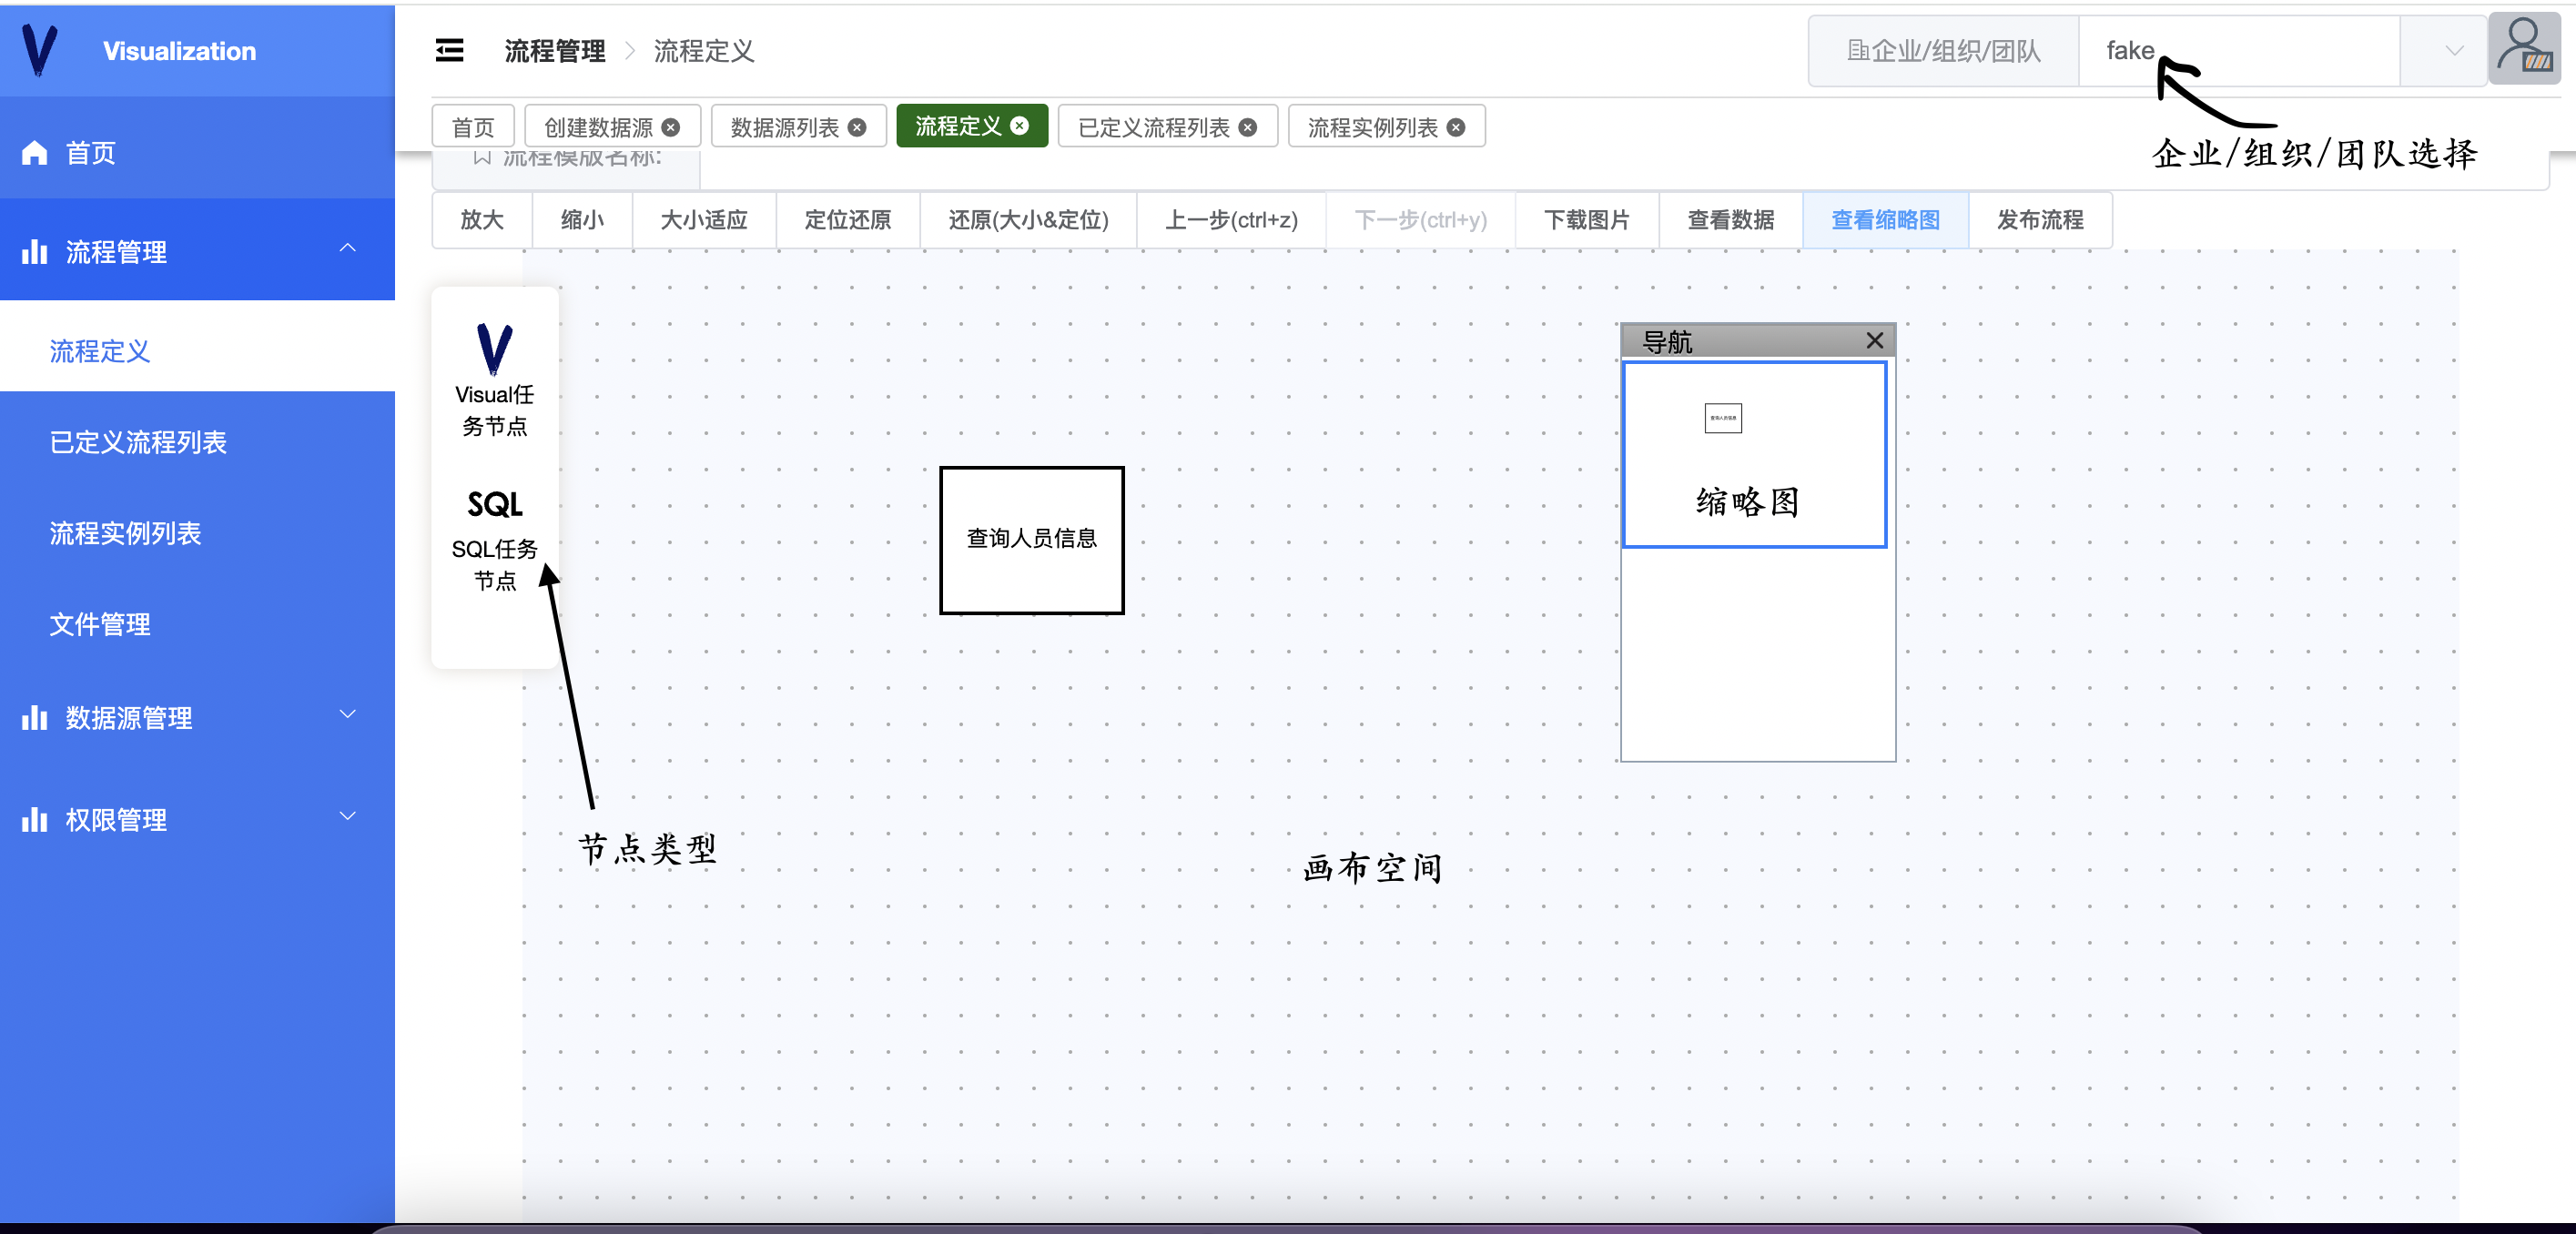
Task: Close the 流程实例列表 tab
Action: pyautogui.click(x=1456, y=127)
